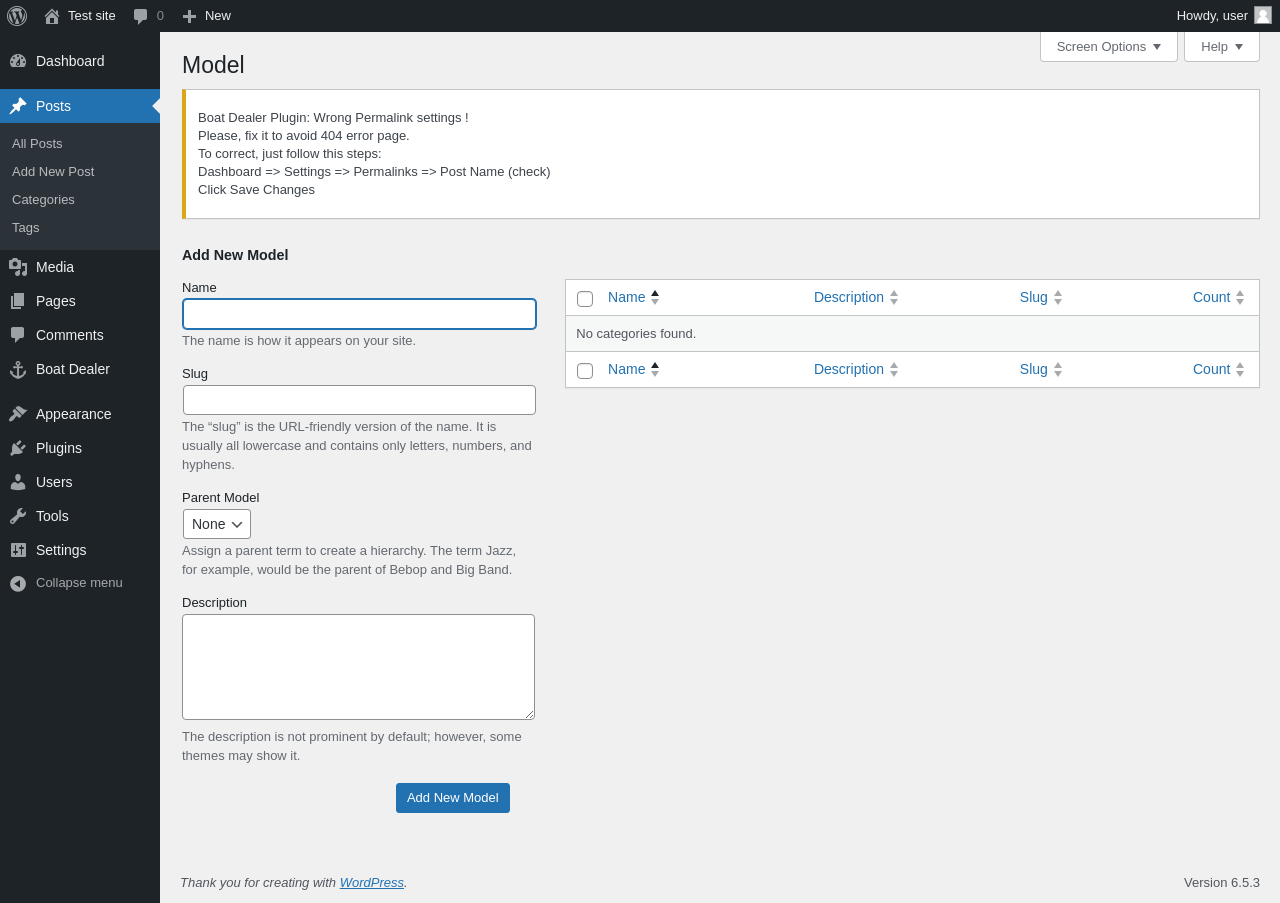Open the Plugins menu item
Image resolution: width=1280 pixels, height=903 pixels.
coord(80,448)
